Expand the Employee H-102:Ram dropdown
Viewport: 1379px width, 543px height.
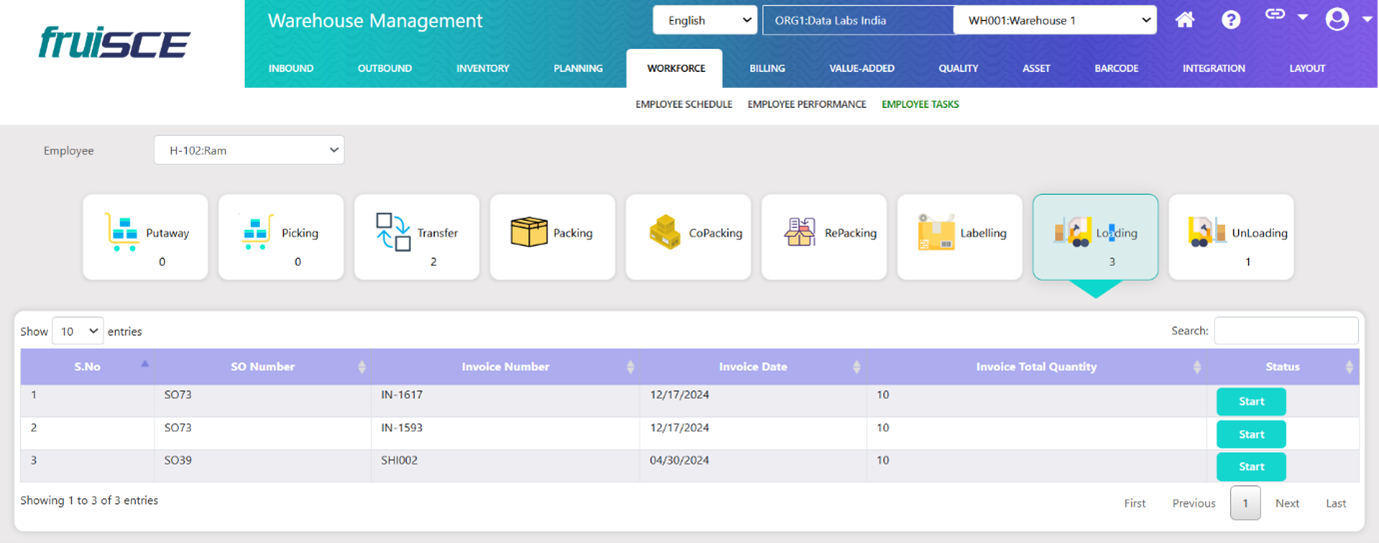(249, 151)
